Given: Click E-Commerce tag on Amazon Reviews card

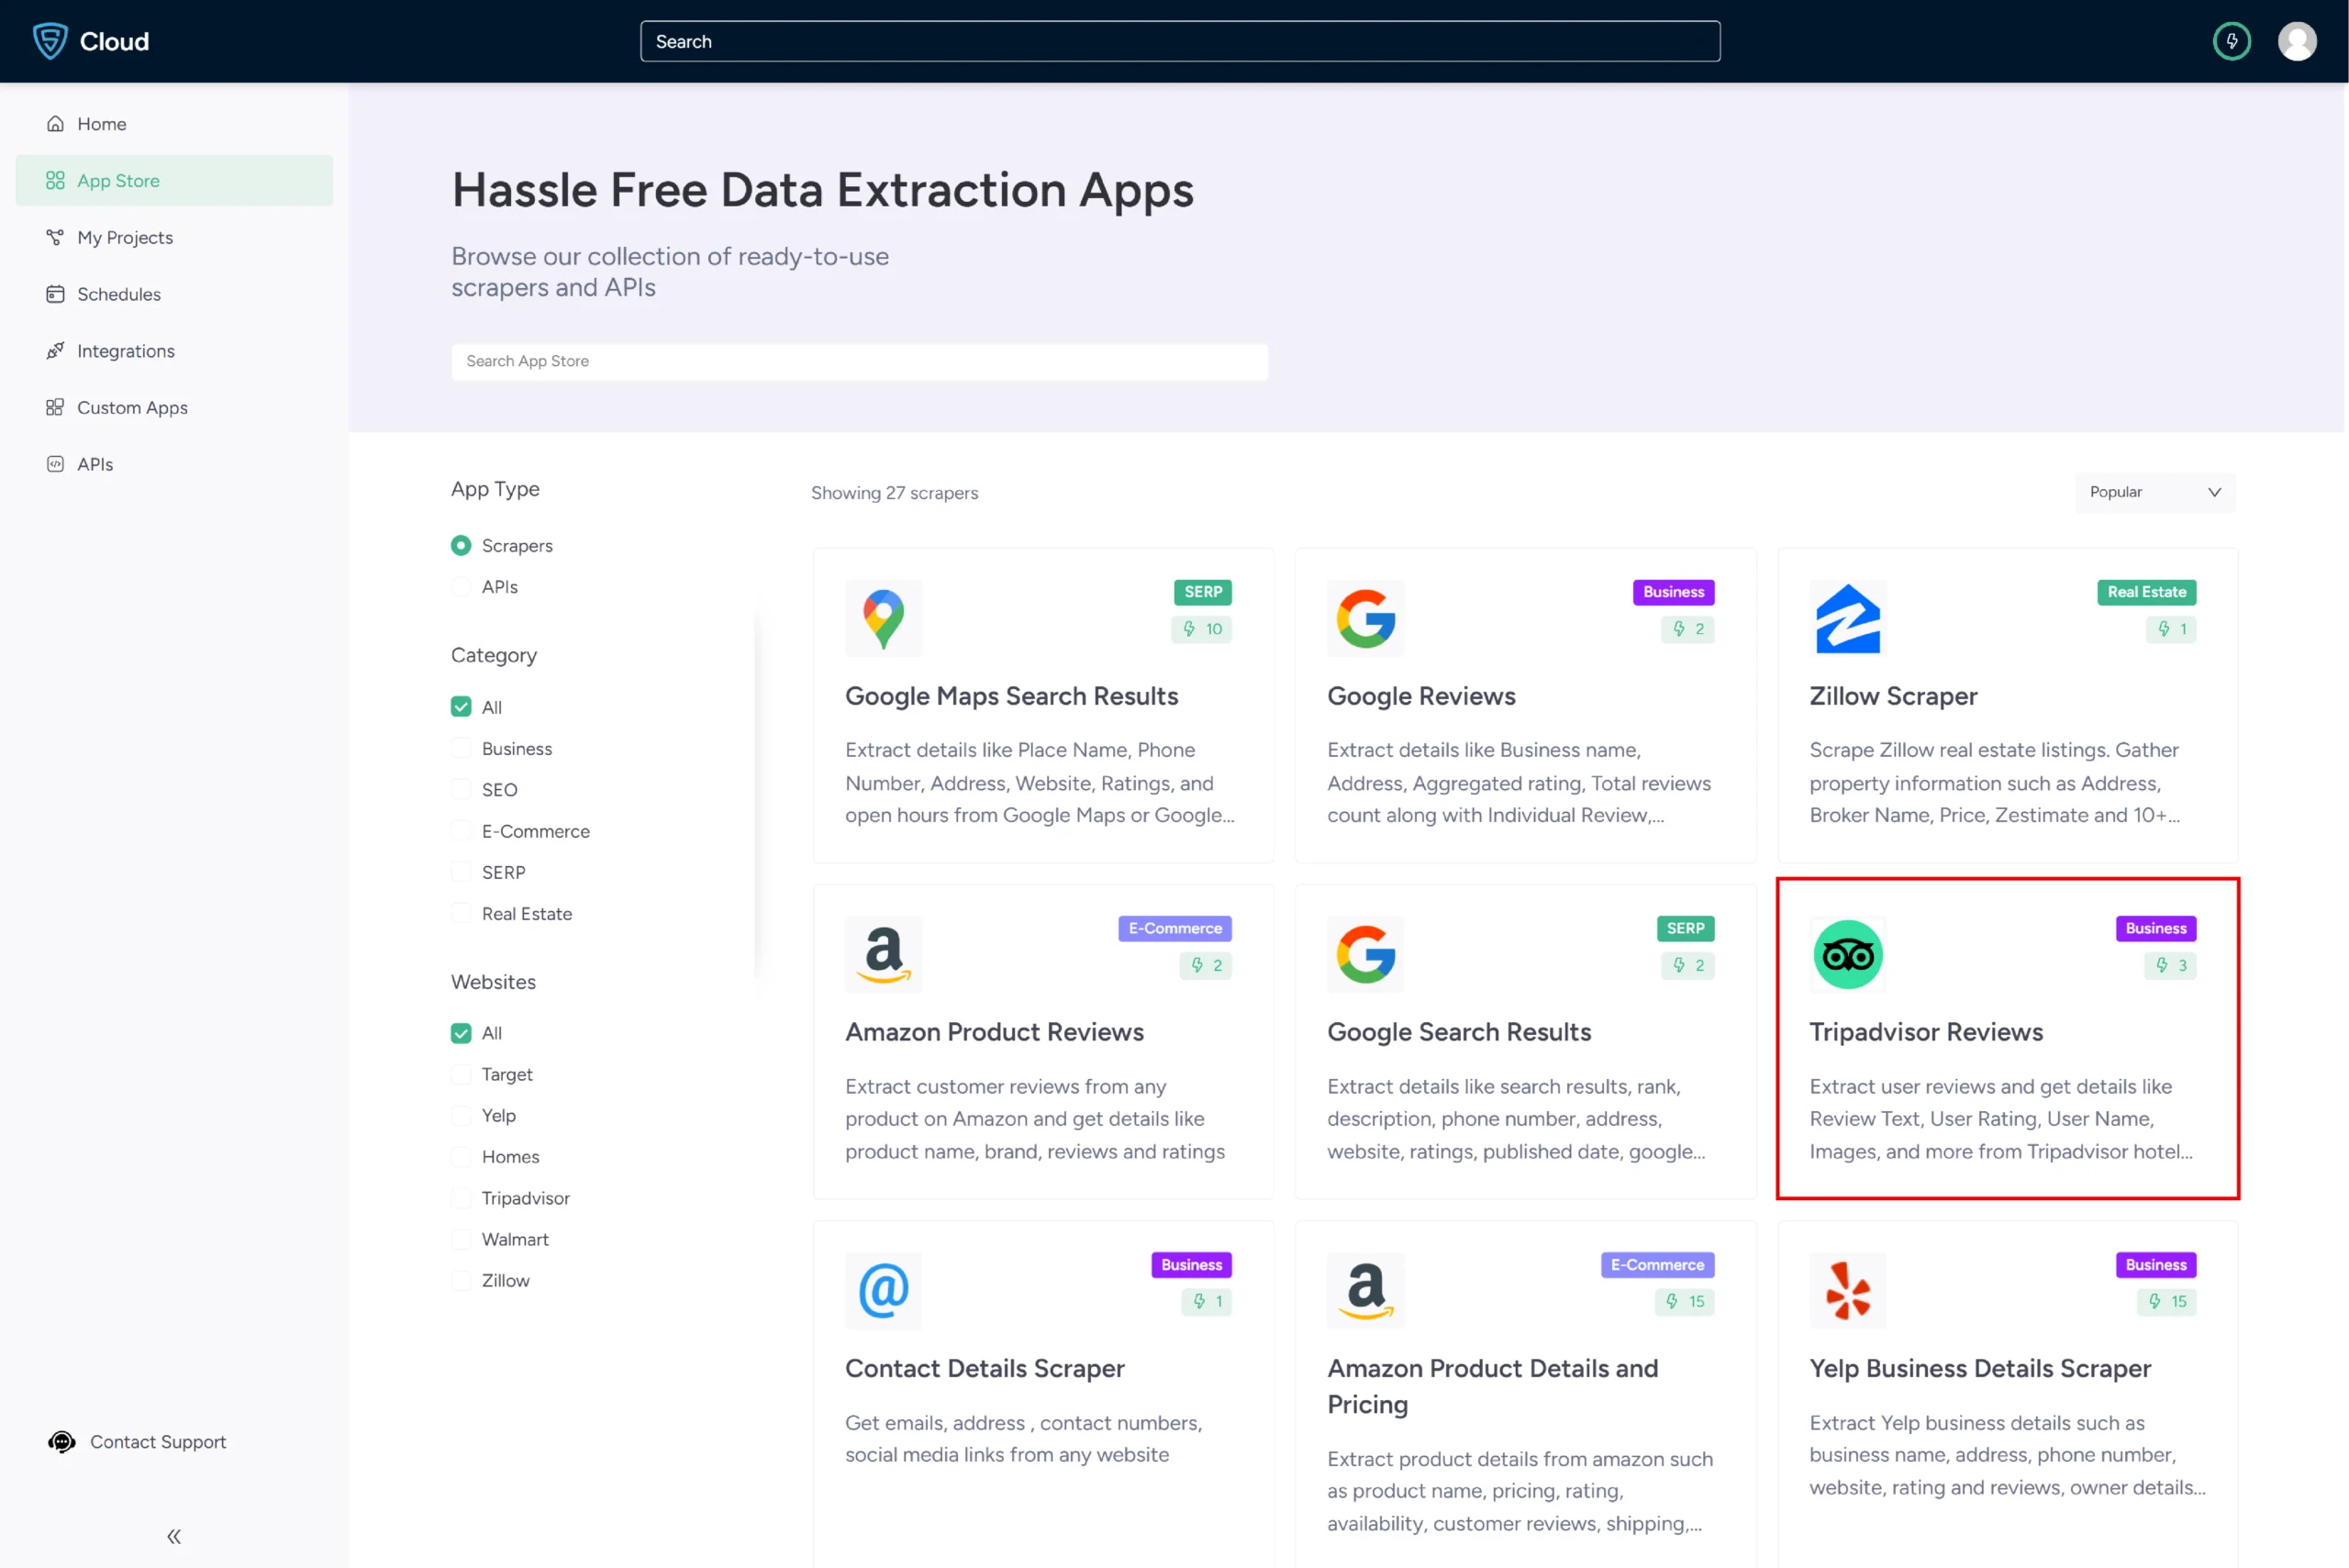Looking at the screenshot, I should pos(1174,928).
